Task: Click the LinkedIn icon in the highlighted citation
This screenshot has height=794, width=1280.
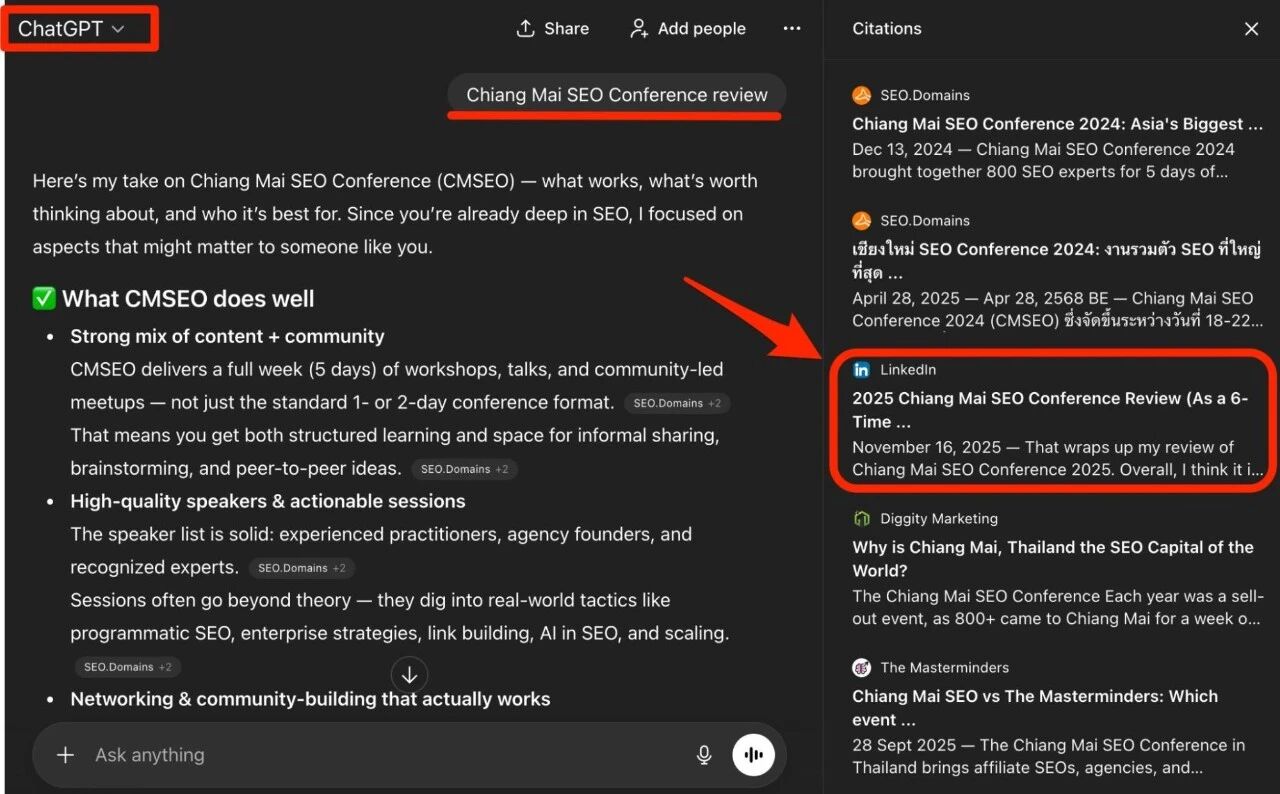Action: tap(862, 369)
